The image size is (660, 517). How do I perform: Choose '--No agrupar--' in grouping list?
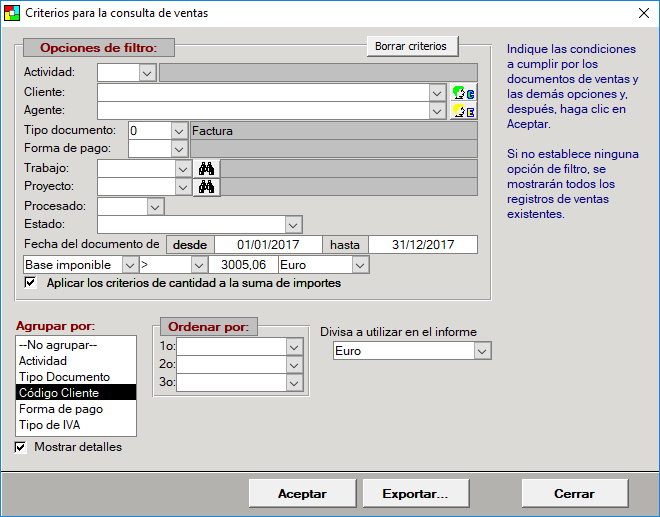pos(57,345)
